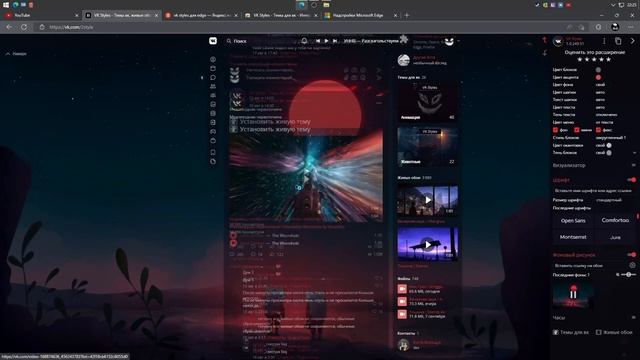Image resolution: width=640 pixels, height=360 pixels.
Task: Open the 'Анимация' album thumbnail
Action: (428, 102)
